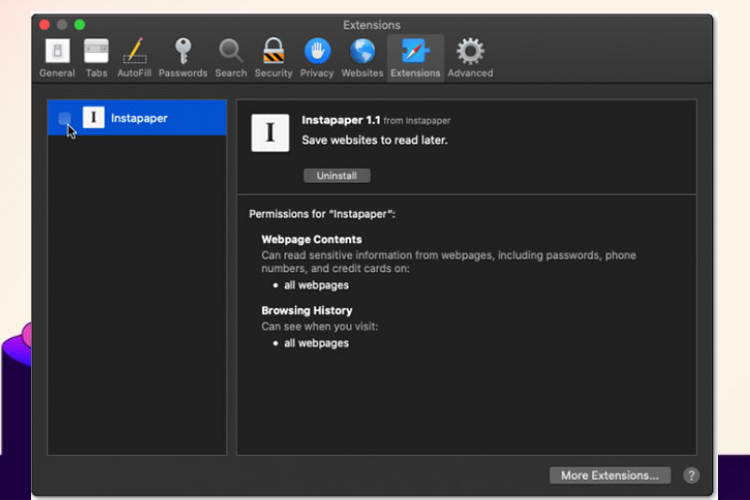
Task: Click the small Instapaper icon in the list
Action: tap(93, 117)
